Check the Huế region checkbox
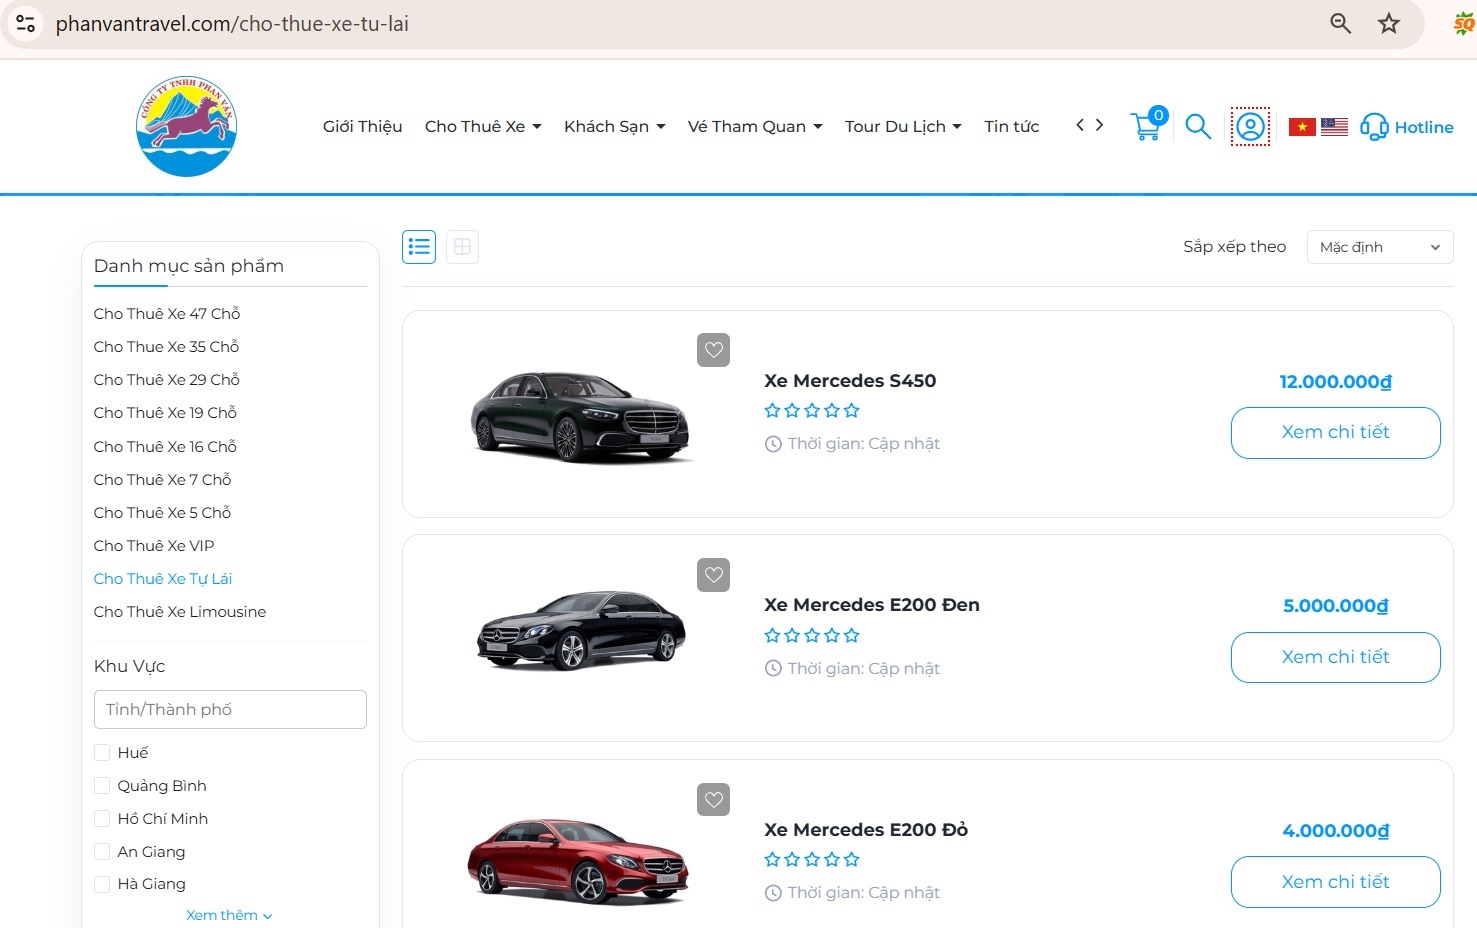 tap(102, 753)
